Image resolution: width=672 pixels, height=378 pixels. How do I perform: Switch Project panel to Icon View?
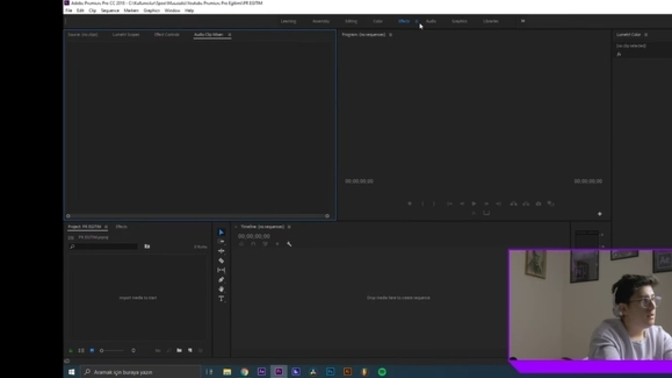[x=92, y=351]
